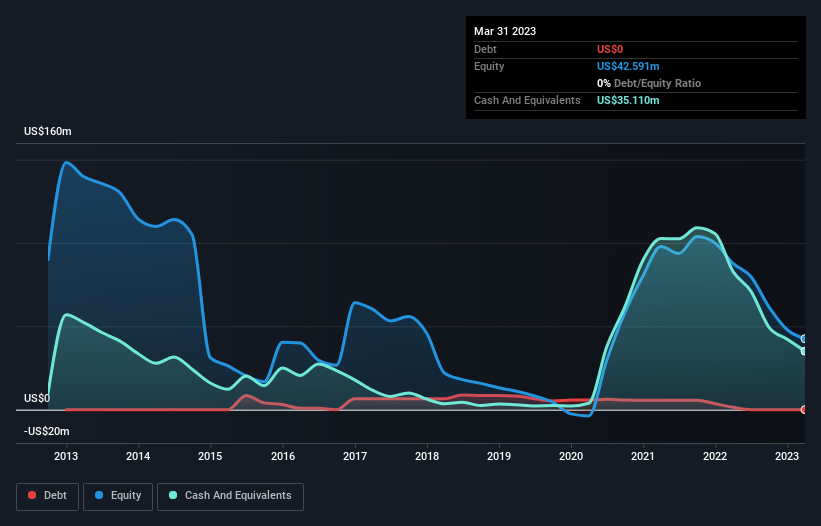
Task: Toggle the Debt series legend button
Action: click(x=48, y=496)
